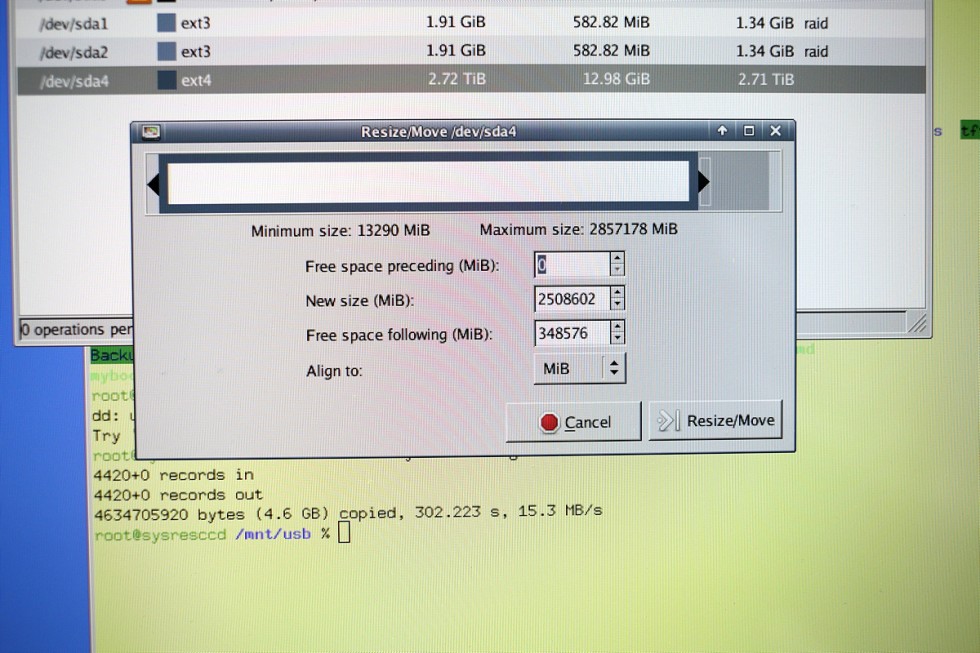Click into the New size (MiB) field
The image size is (980, 653).
click(571, 299)
